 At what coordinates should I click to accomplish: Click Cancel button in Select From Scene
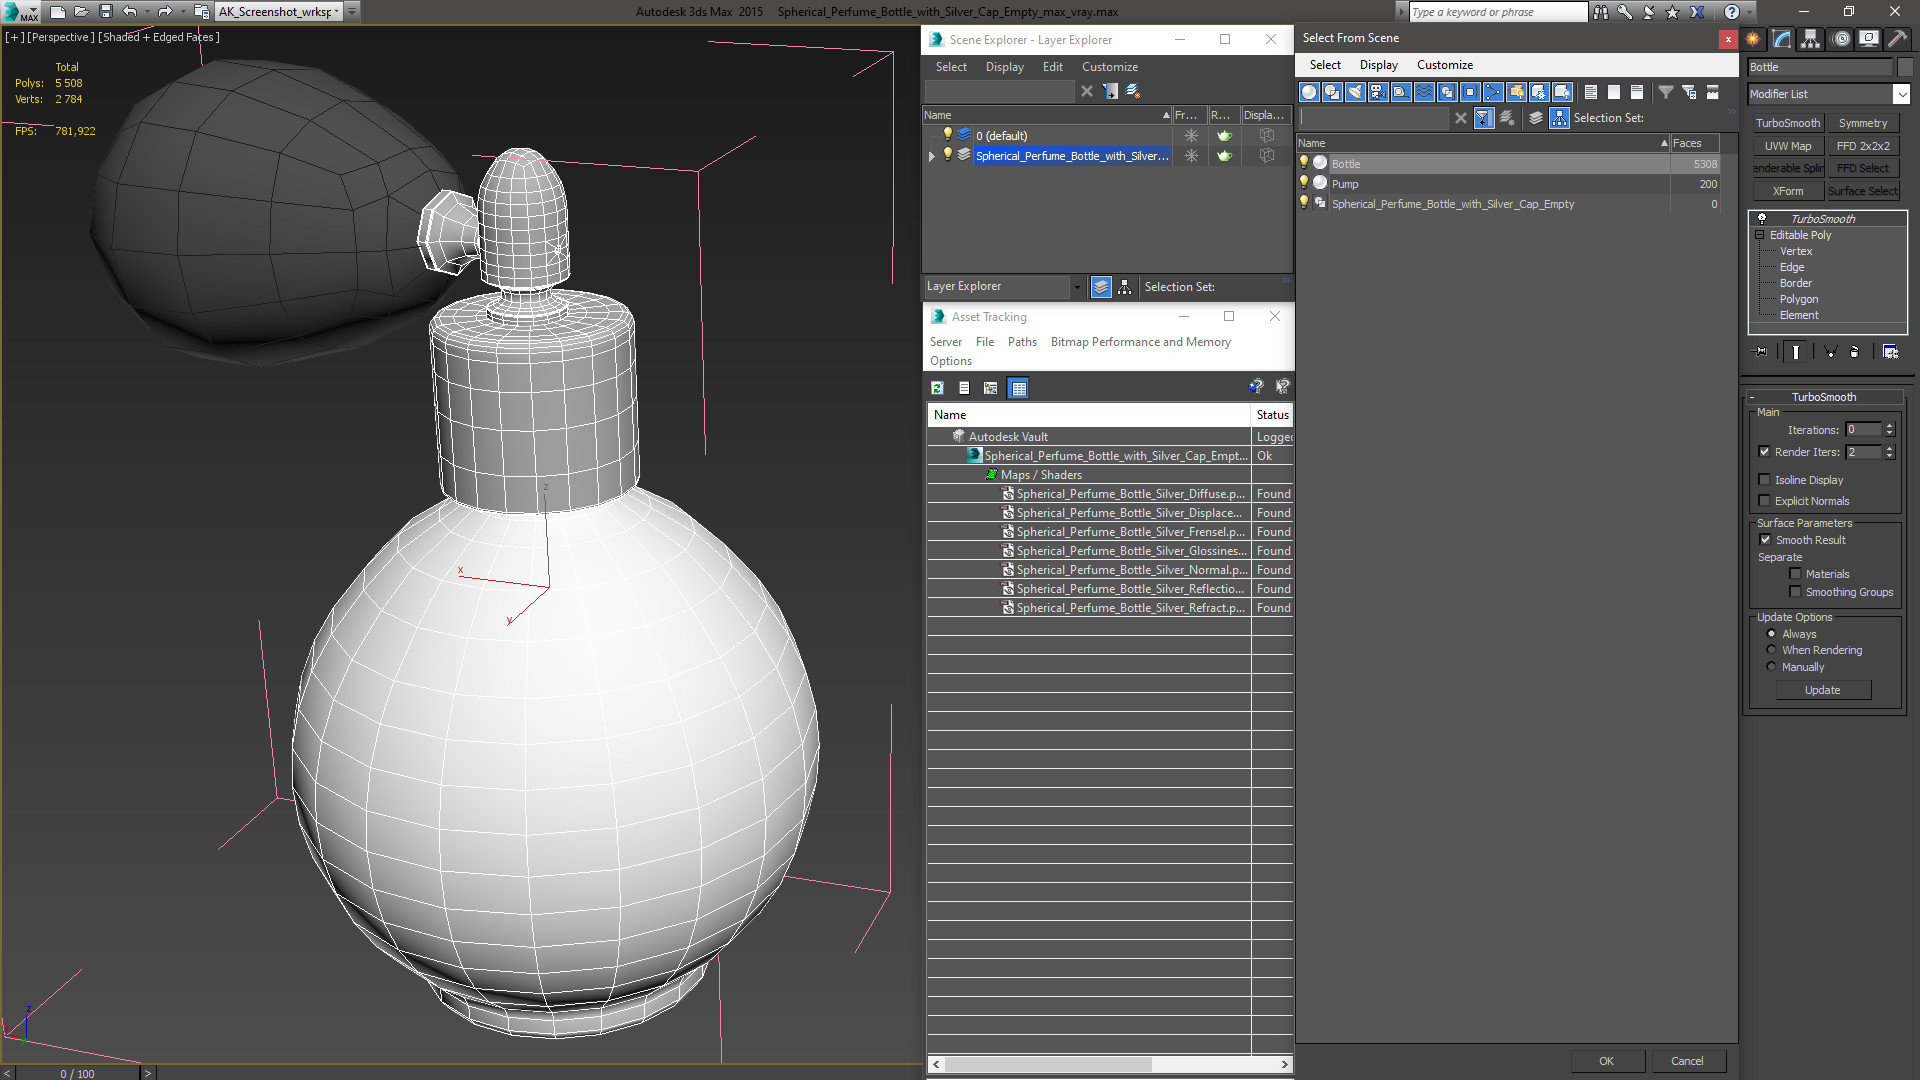click(1687, 1061)
